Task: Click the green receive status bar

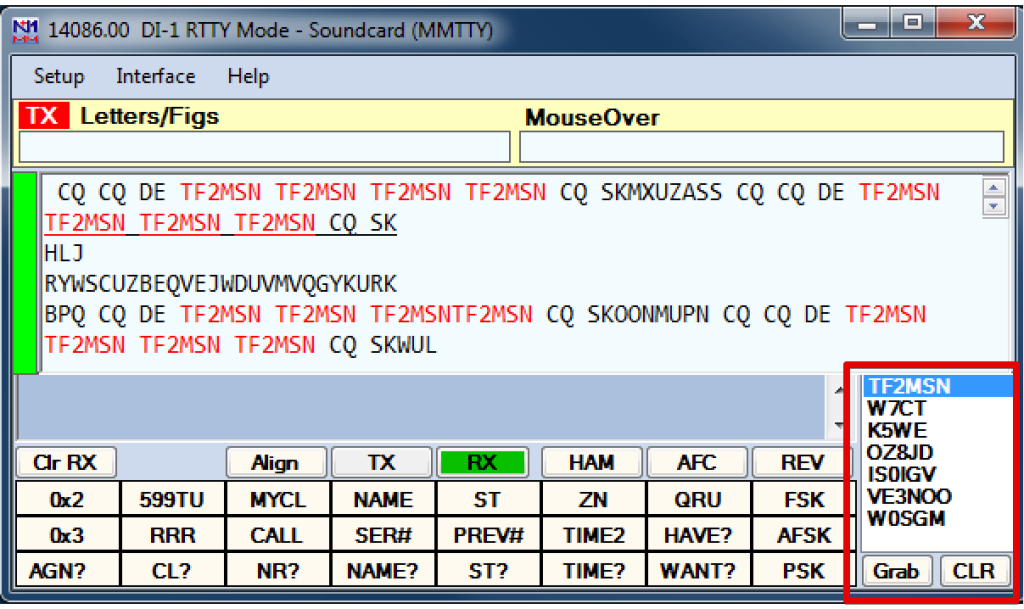Action: [x=24, y=273]
